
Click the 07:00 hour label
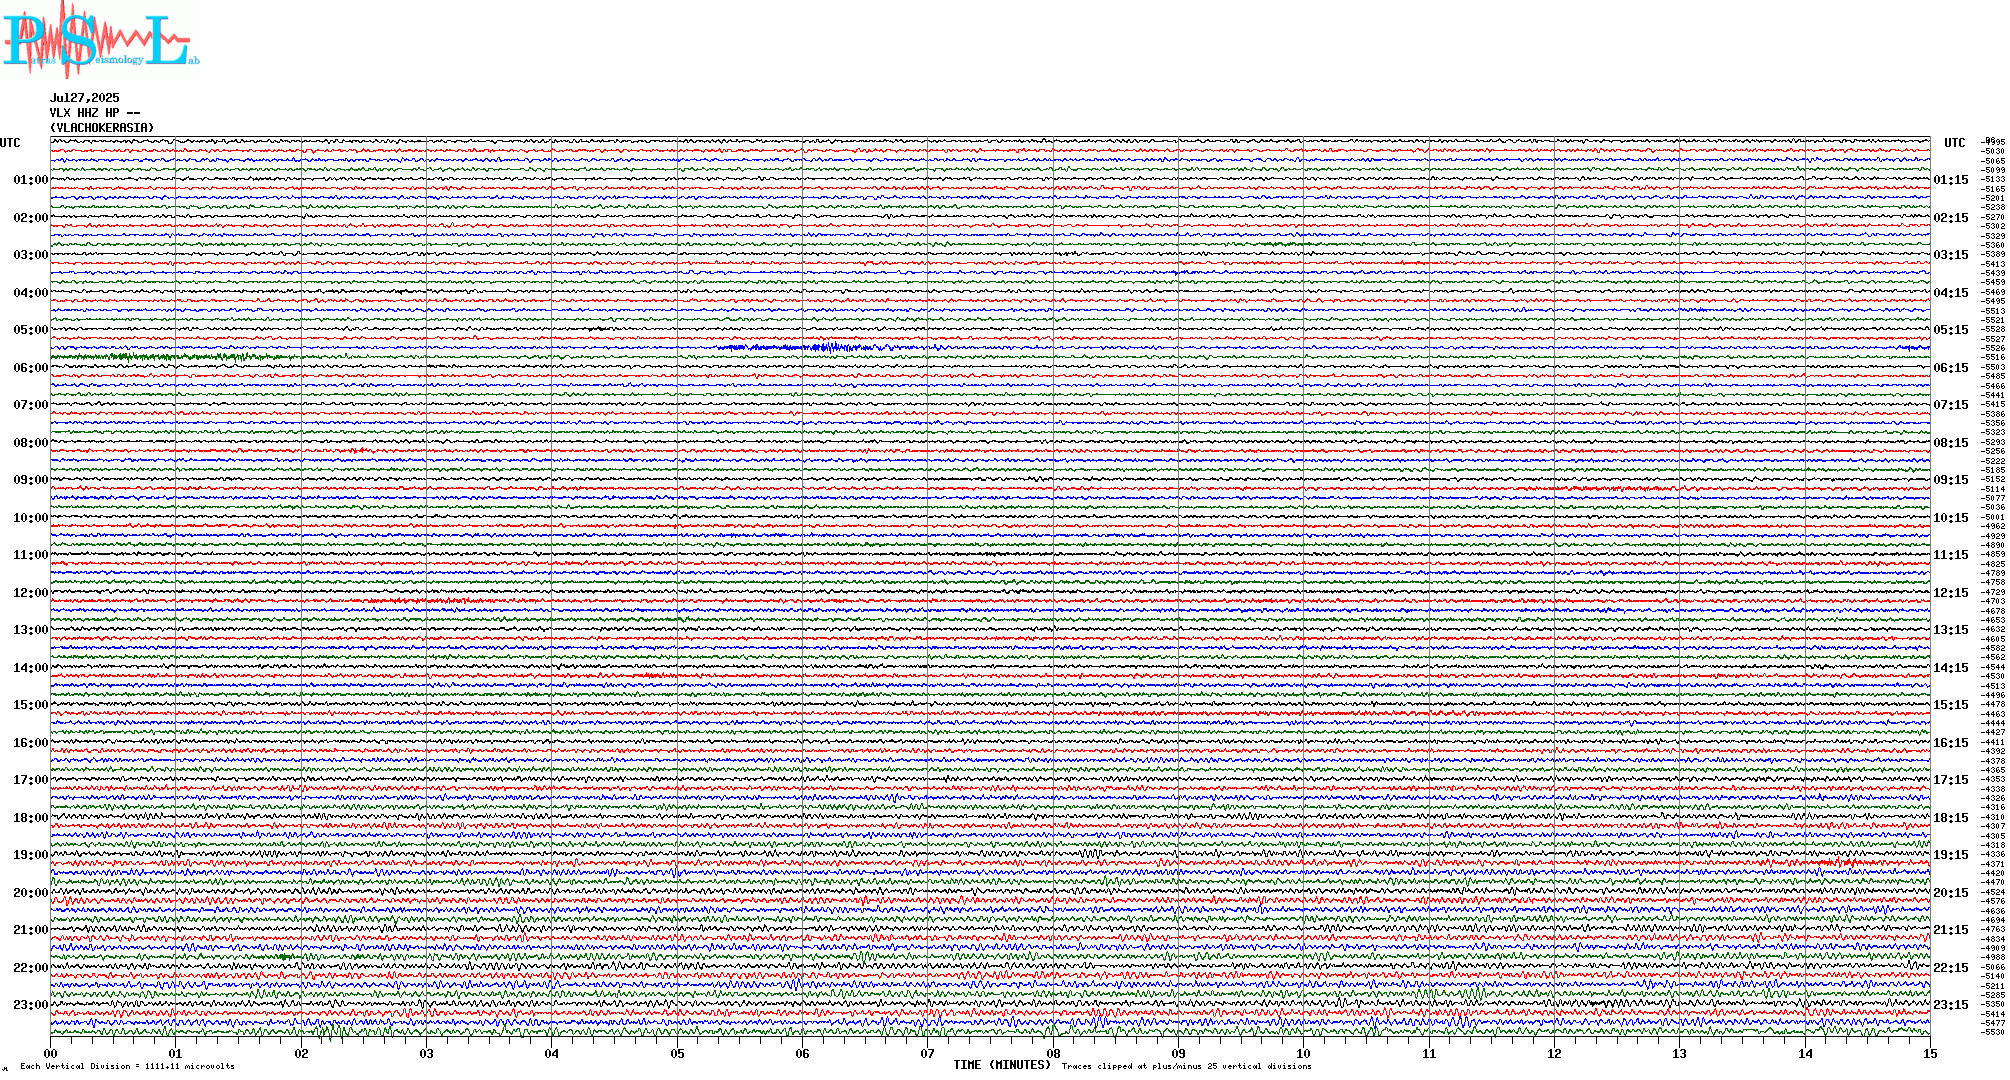(30, 405)
